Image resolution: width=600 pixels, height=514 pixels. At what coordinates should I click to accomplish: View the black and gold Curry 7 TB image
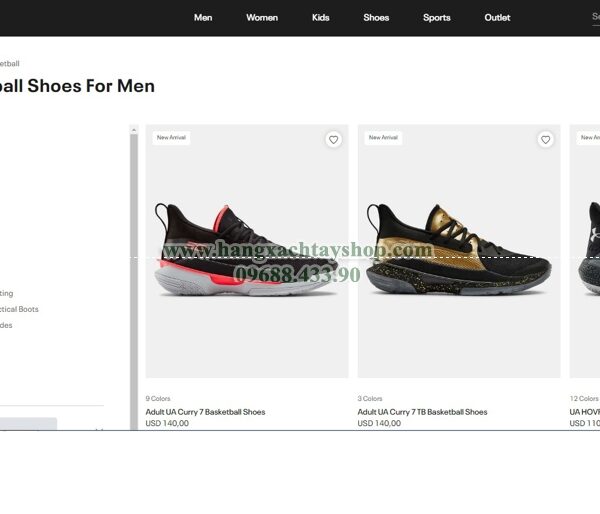pyautogui.click(x=459, y=251)
